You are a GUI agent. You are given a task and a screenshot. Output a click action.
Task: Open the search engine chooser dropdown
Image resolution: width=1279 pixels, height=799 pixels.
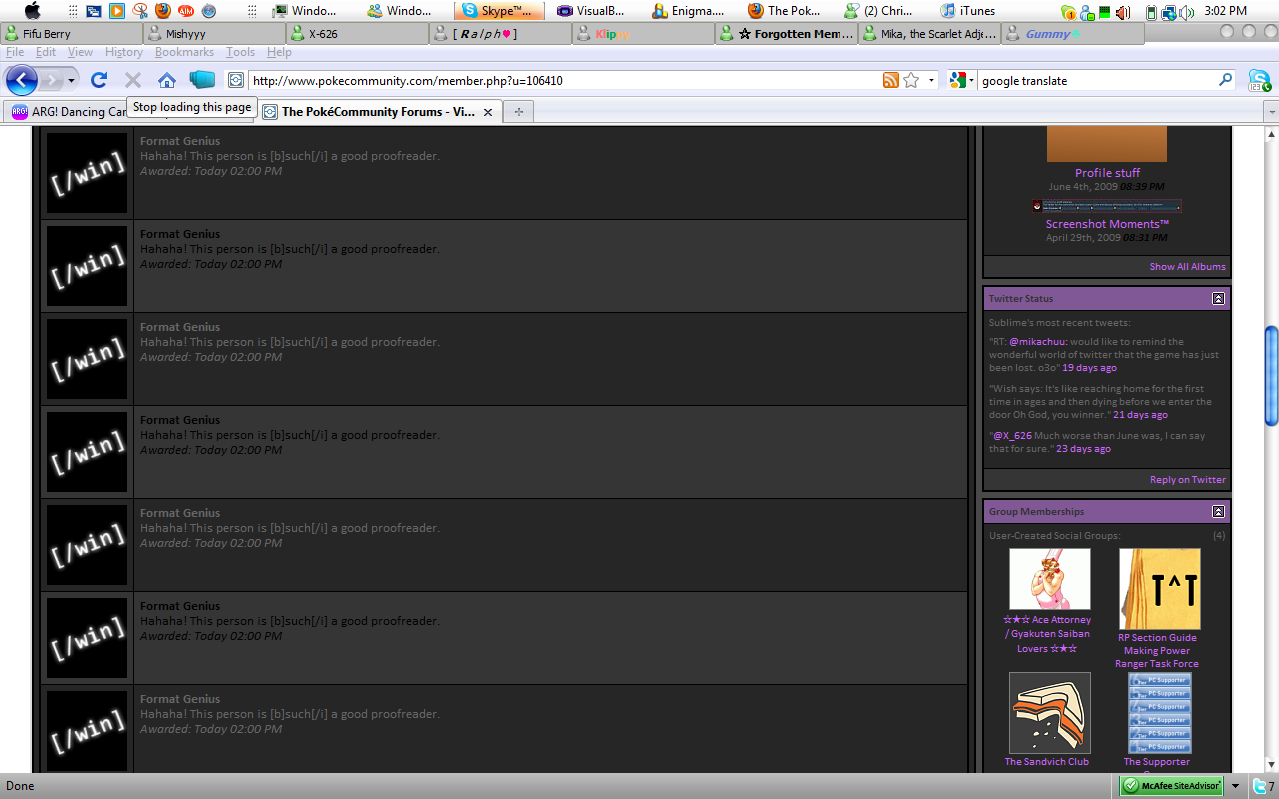pos(961,80)
